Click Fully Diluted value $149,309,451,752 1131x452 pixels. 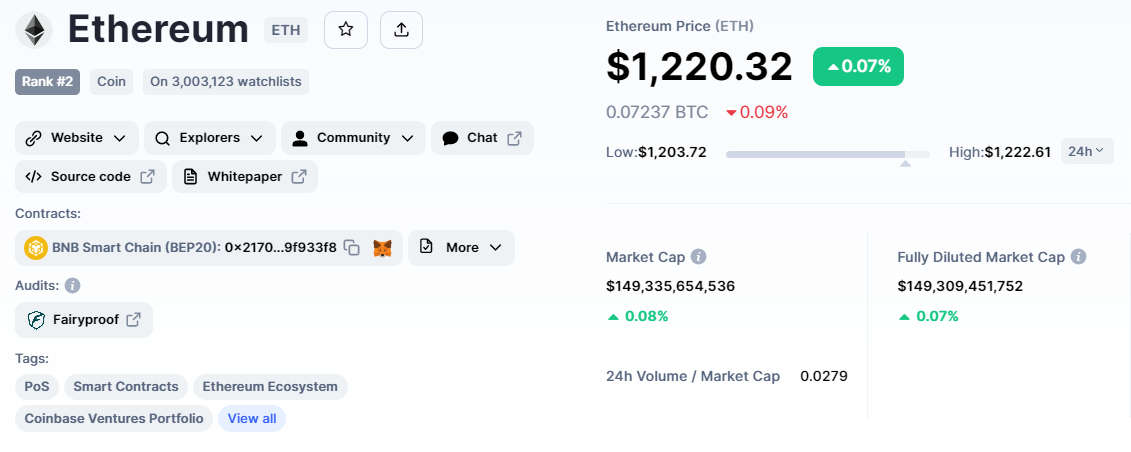pos(960,286)
